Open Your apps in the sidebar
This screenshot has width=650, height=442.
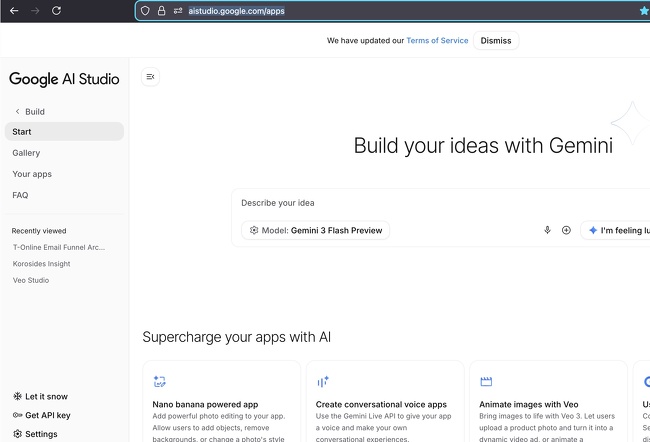tap(32, 174)
